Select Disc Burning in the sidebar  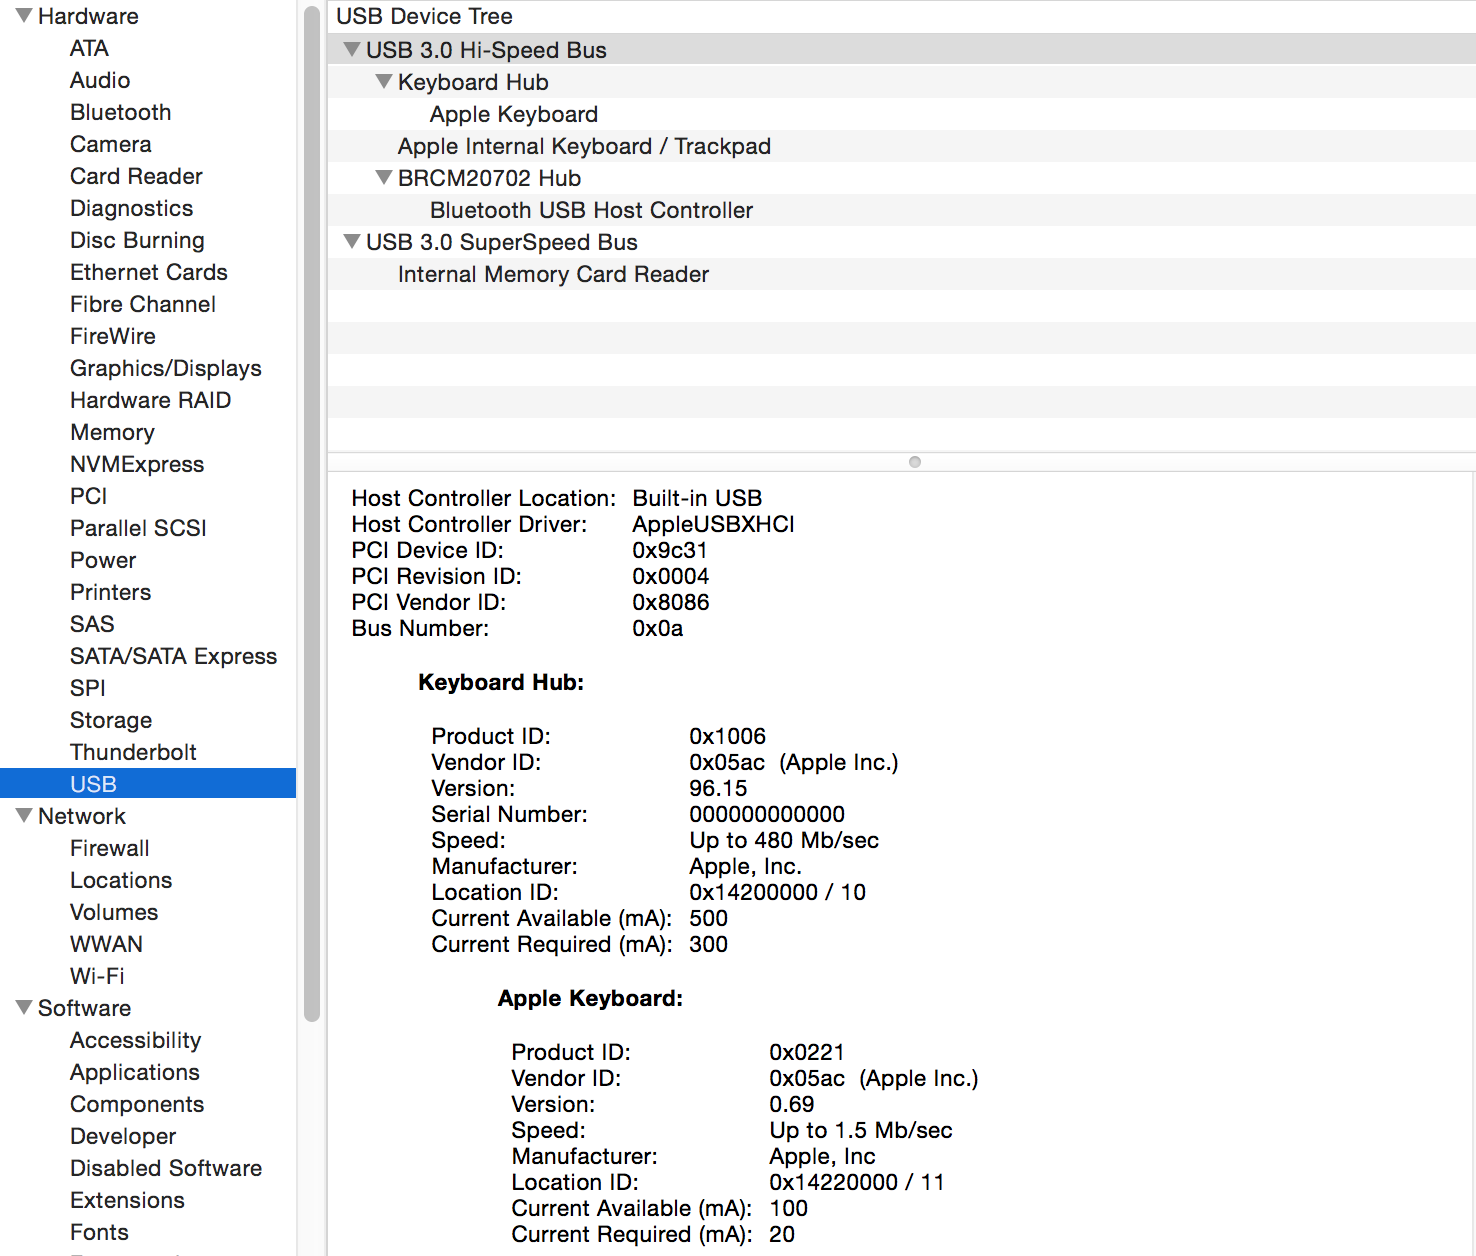137,240
